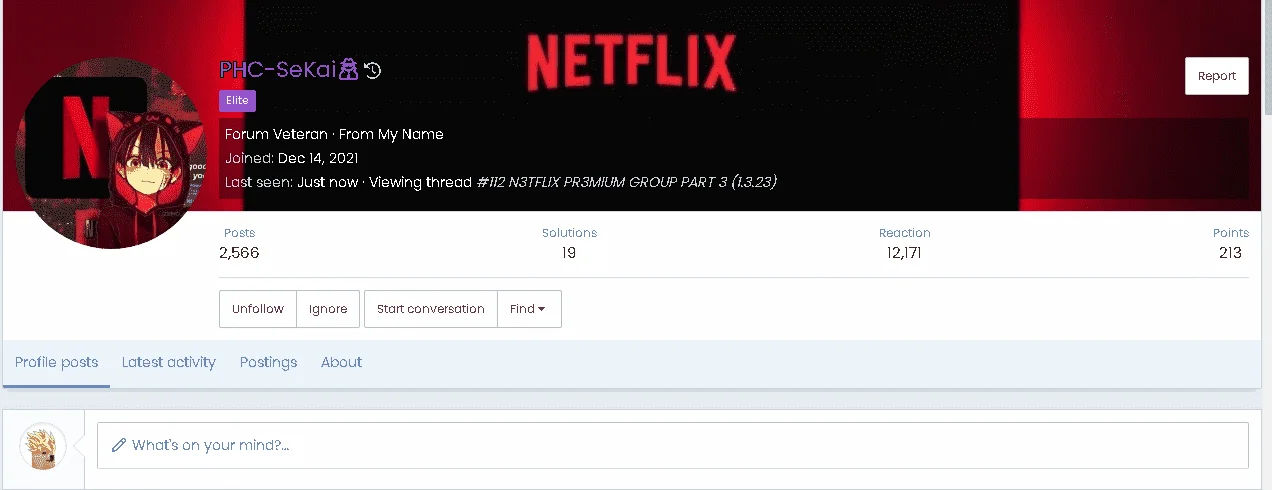The image size is (1272, 490).
Task: Click the pencil icon in the status box
Action: (x=119, y=445)
